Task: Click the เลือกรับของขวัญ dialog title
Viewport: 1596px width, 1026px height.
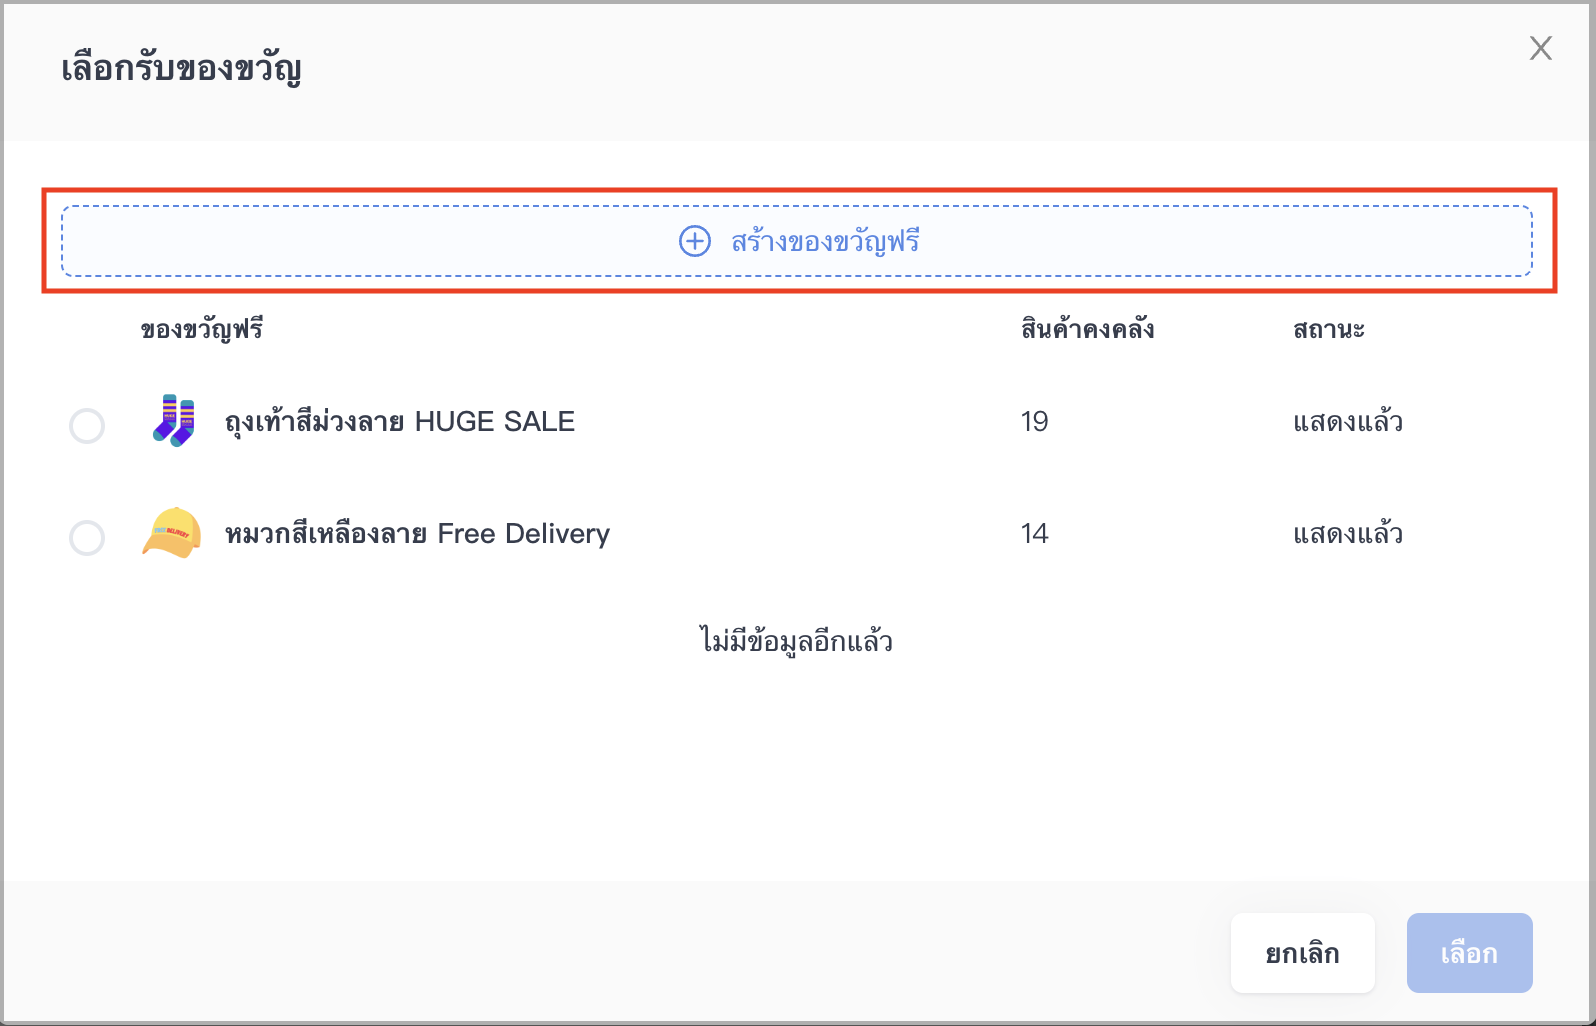Action: coord(181,68)
